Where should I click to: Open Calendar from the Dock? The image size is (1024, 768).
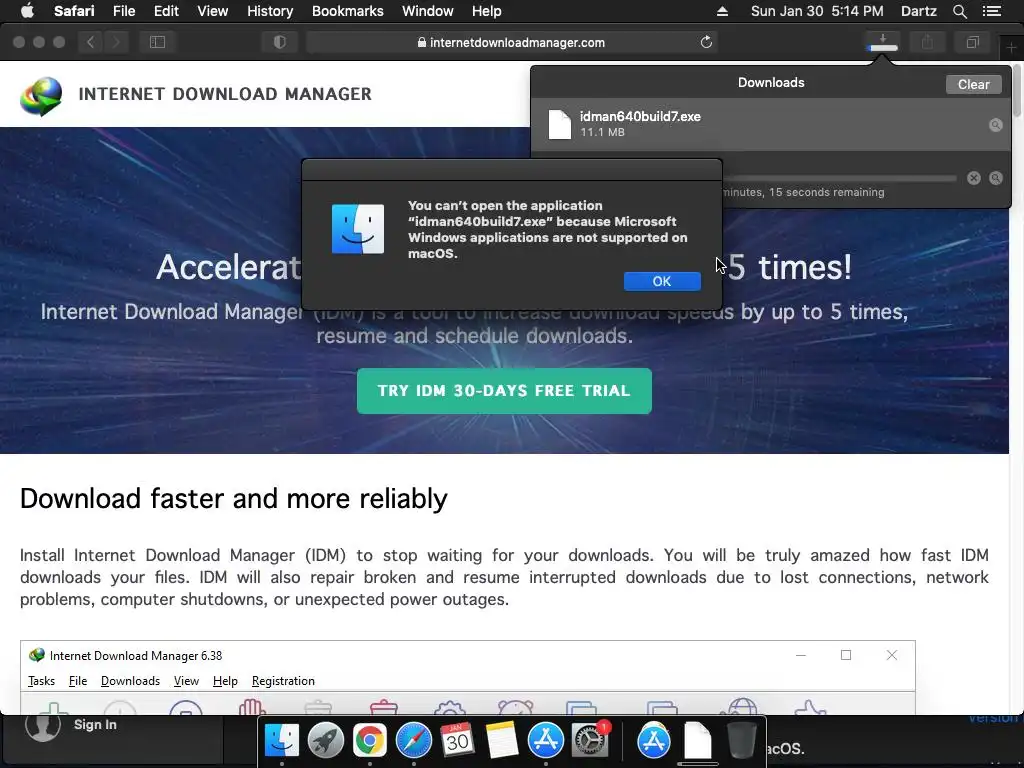pos(457,741)
